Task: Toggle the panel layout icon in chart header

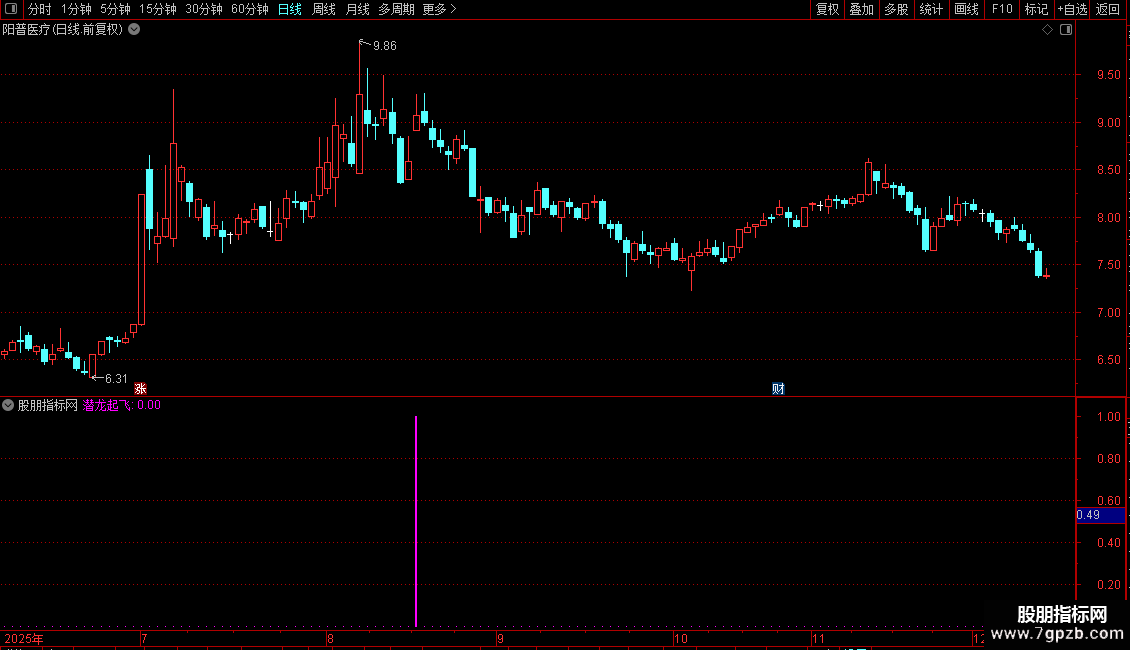Action: [1066, 30]
